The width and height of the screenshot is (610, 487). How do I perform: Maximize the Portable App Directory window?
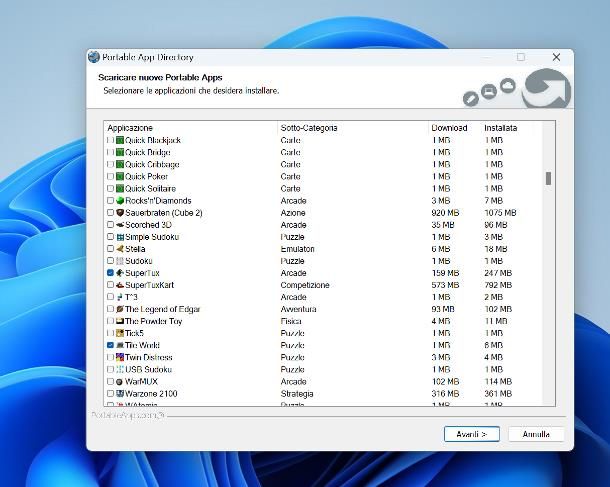(521, 57)
